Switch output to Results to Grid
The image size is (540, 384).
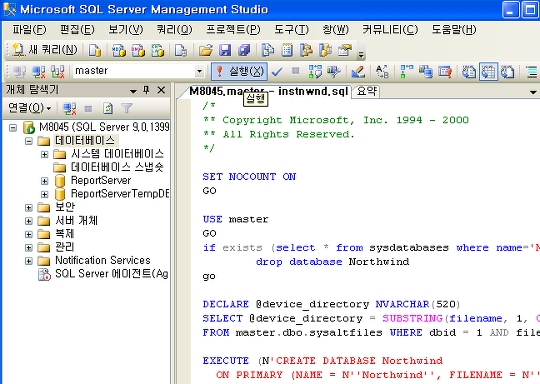pos(488,72)
